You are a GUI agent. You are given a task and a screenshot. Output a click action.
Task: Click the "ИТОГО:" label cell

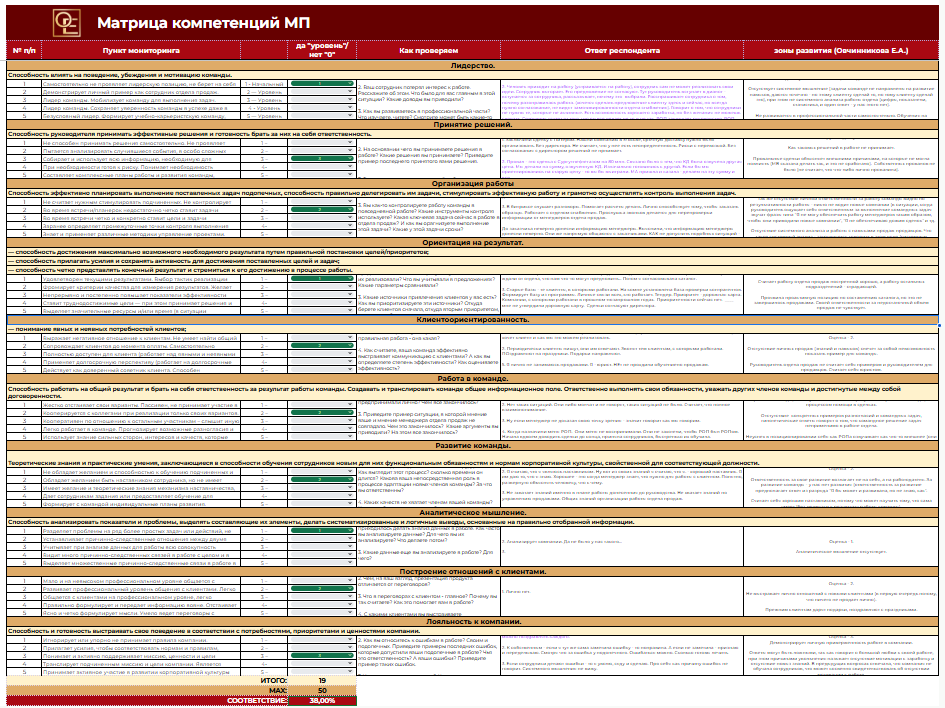click(147, 680)
